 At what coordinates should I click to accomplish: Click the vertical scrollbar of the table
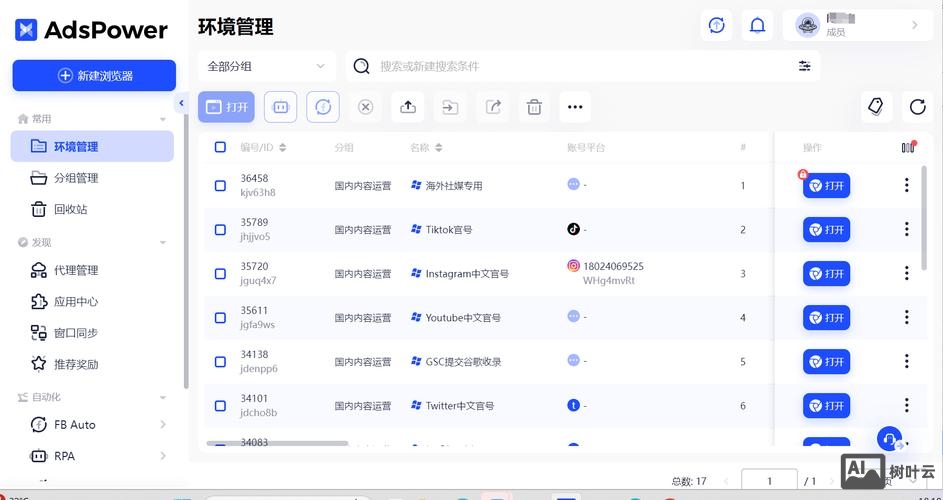pyautogui.click(x=924, y=218)
